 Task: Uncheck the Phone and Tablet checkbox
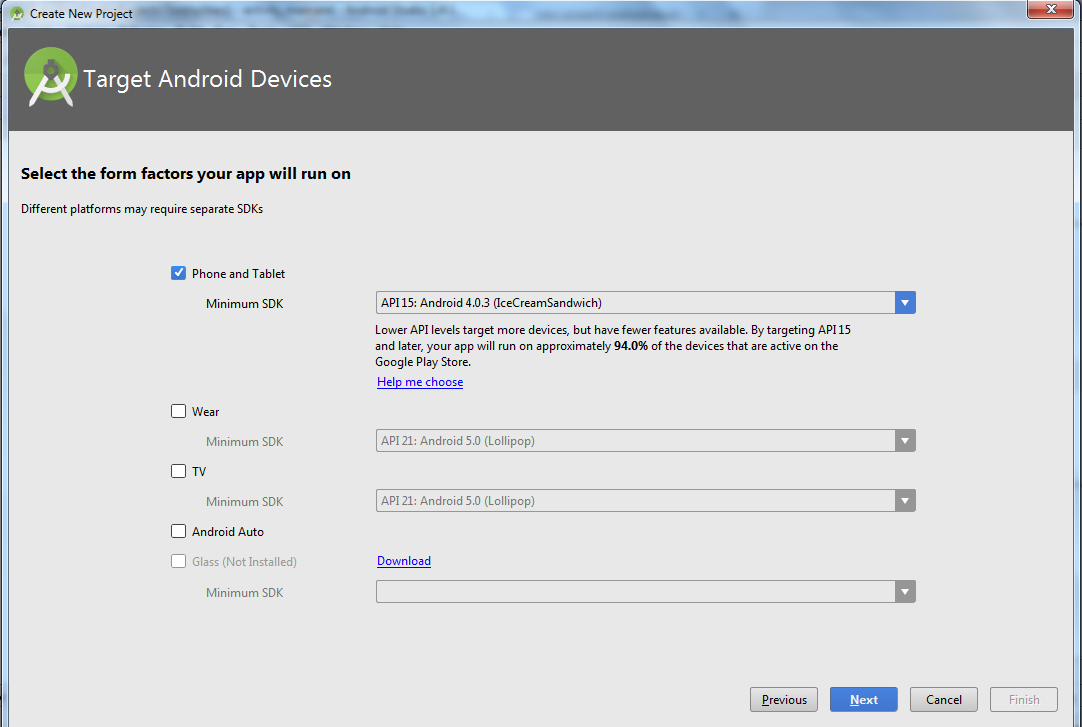click(179, 273)
